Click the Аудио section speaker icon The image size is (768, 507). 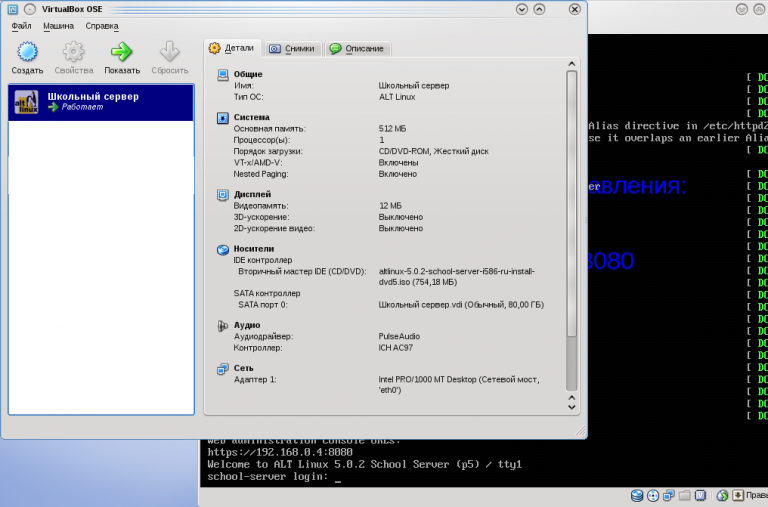tap(223, 326)
